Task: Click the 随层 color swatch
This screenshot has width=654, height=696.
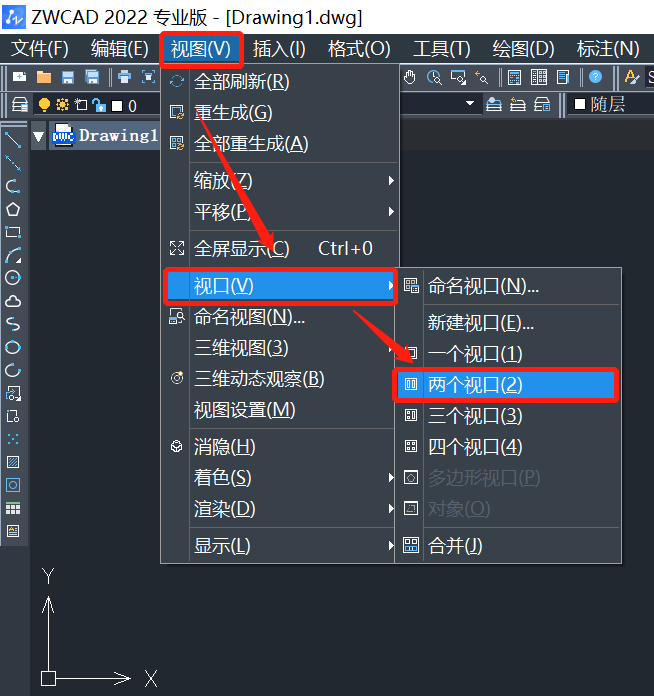Action: 580,104
